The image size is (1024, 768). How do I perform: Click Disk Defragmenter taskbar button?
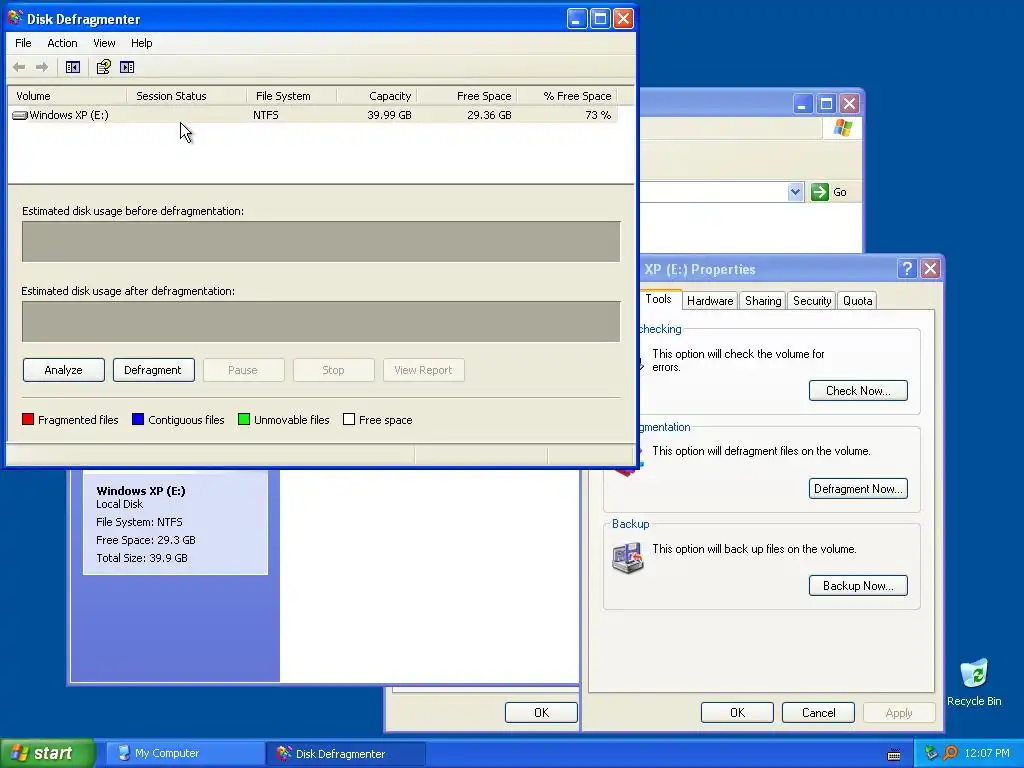click(x=346, y=754)
